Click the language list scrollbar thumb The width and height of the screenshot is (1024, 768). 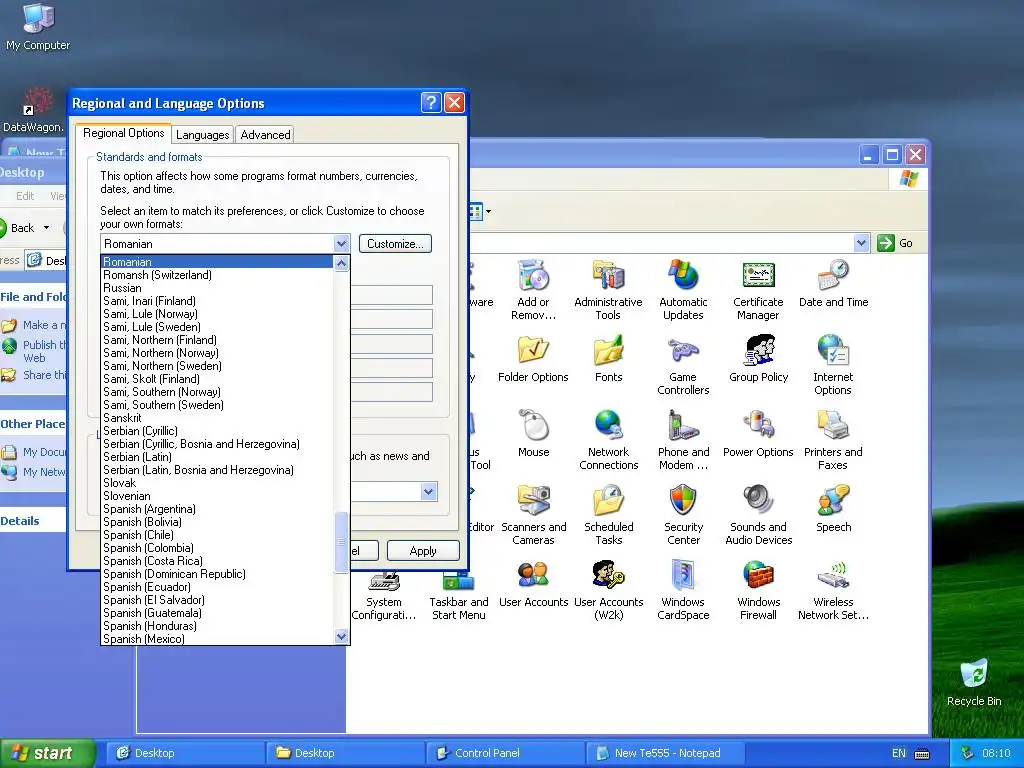tap(342, 541)
